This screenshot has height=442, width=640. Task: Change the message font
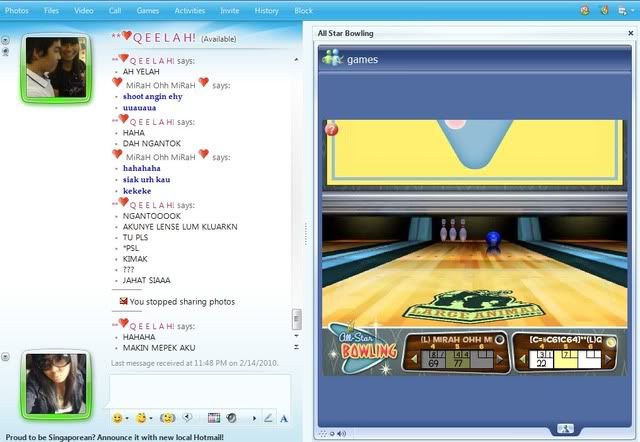284,419
